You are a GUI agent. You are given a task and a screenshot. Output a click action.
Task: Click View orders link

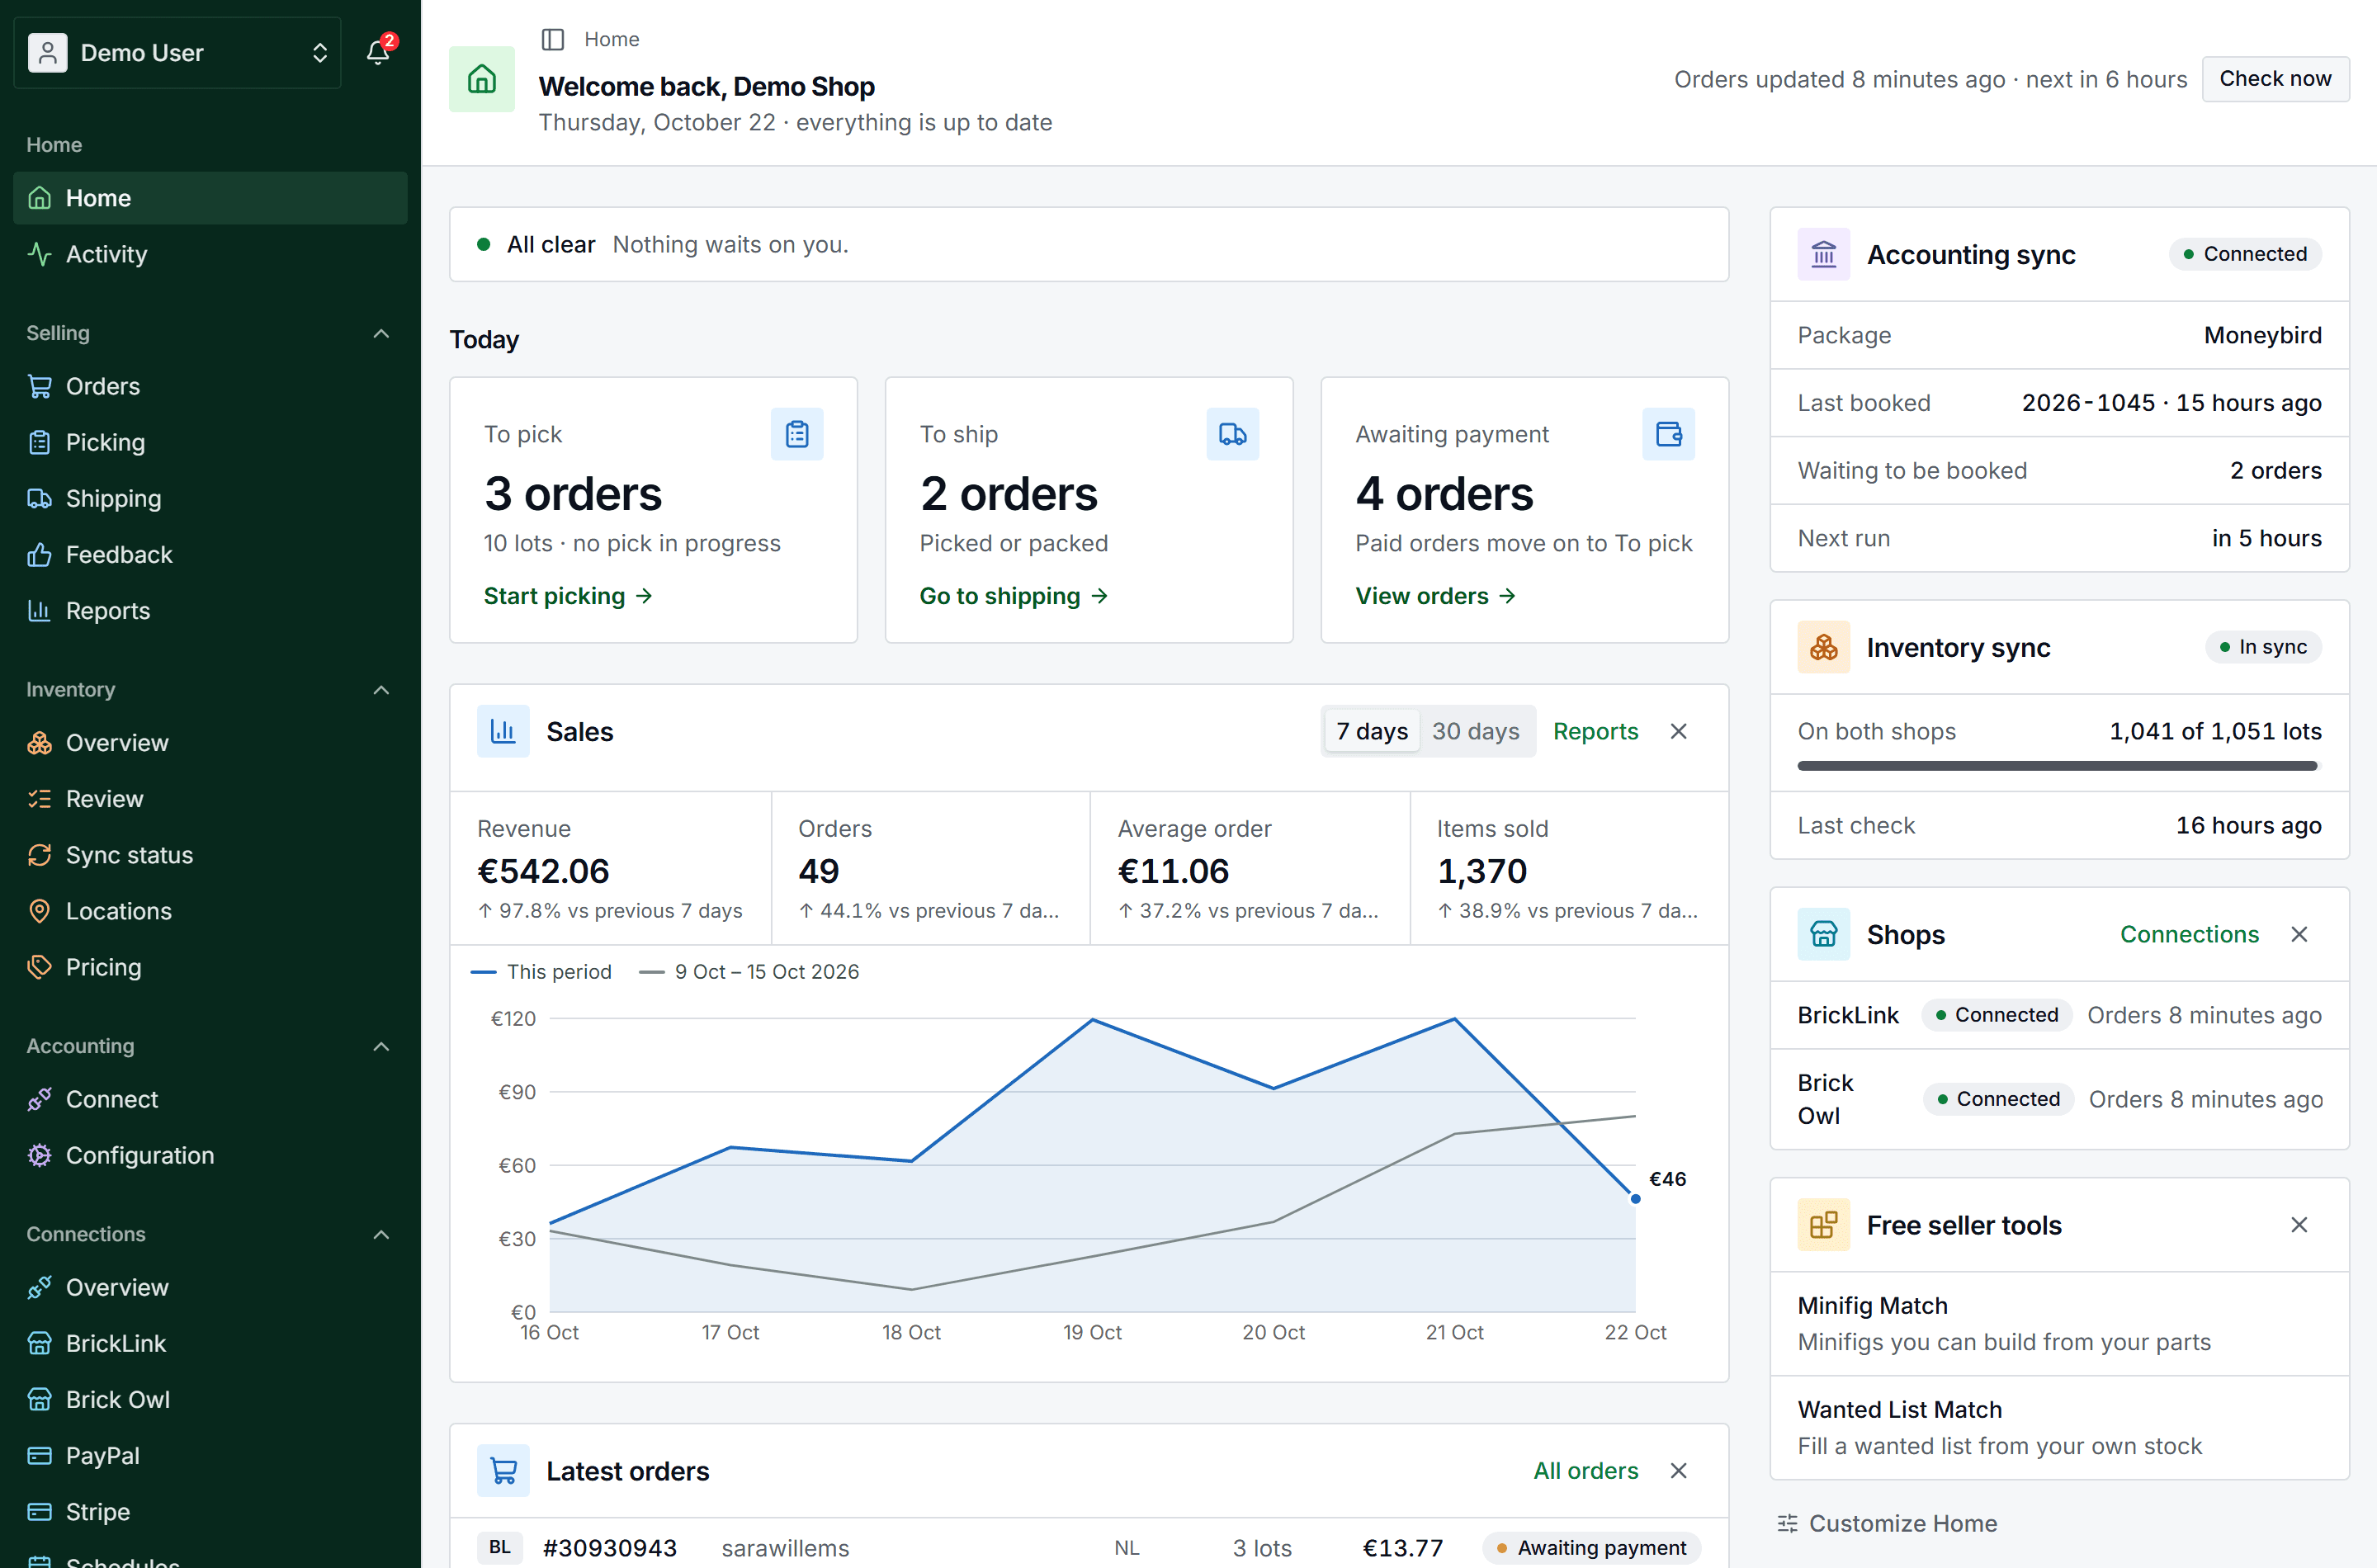tap(1436, 596)
